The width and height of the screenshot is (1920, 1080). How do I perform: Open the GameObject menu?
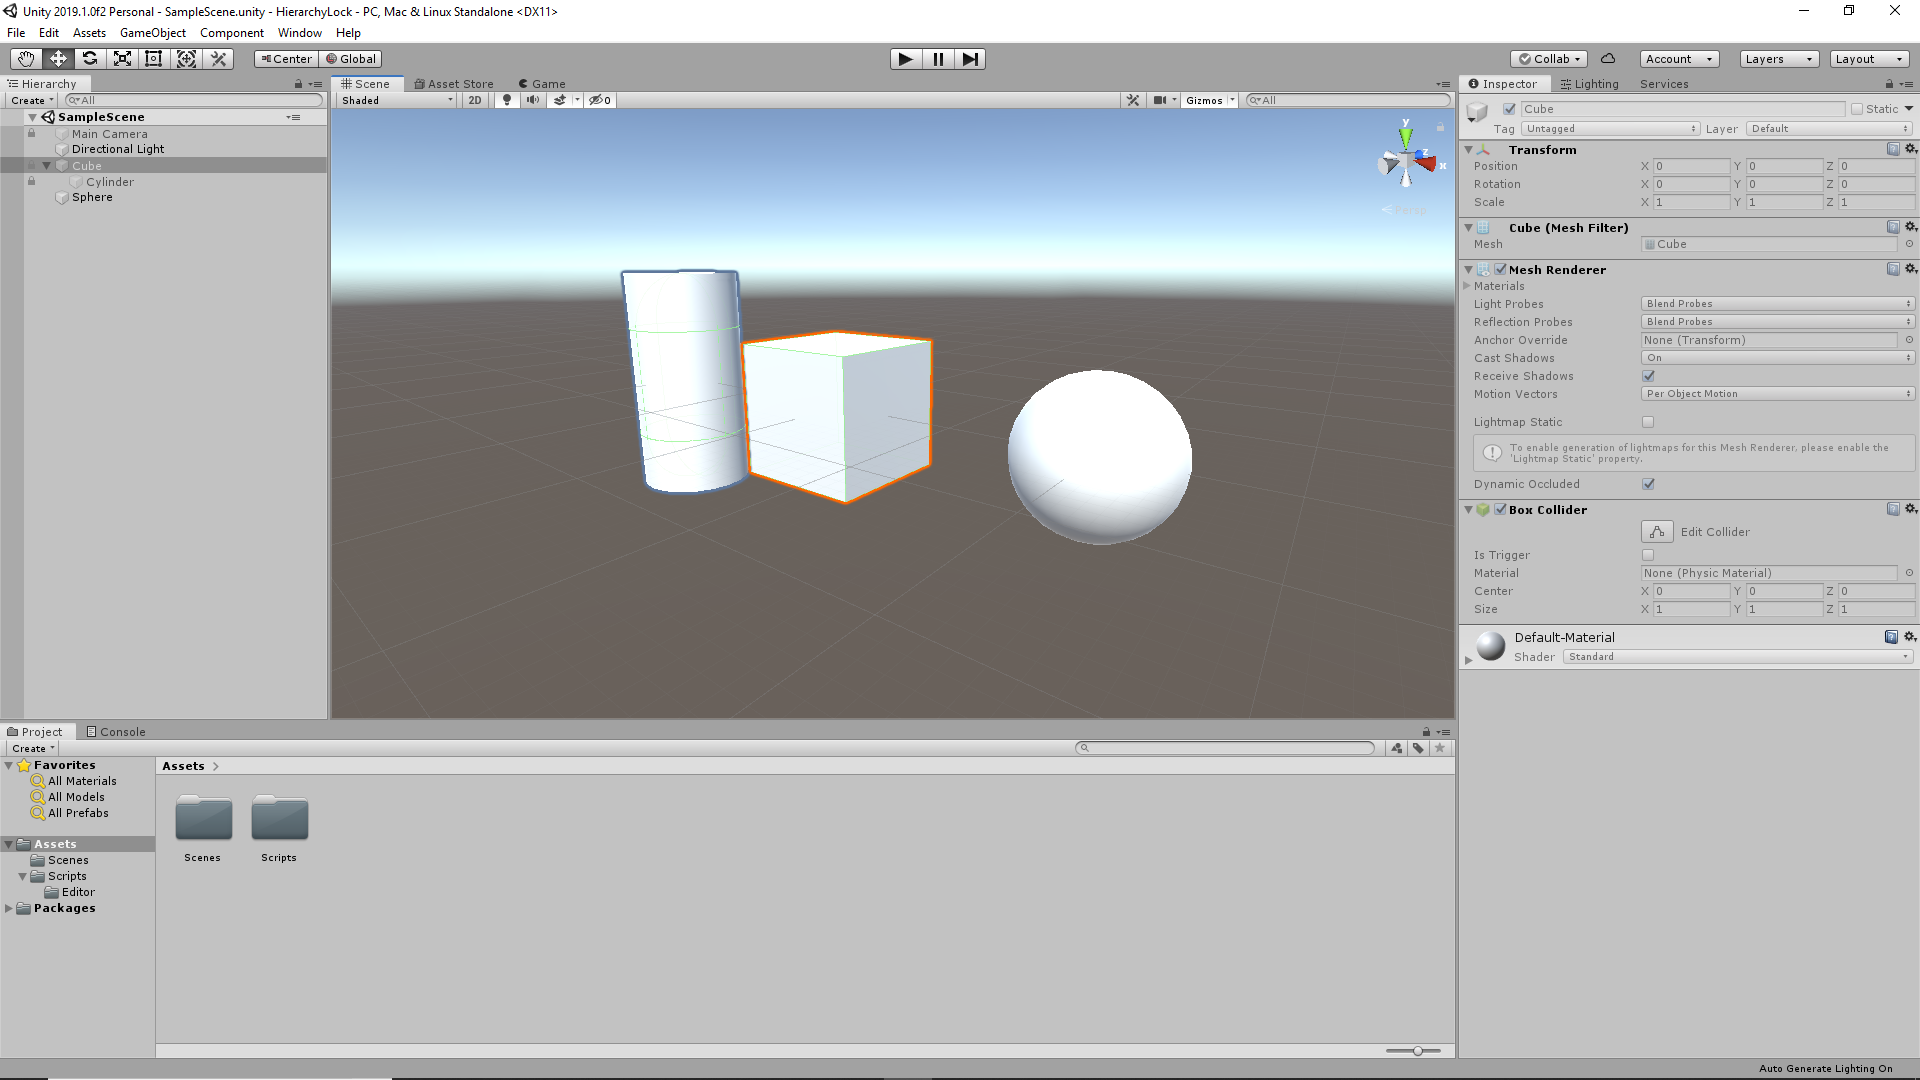pyautogui.click(x=152, y=33)
